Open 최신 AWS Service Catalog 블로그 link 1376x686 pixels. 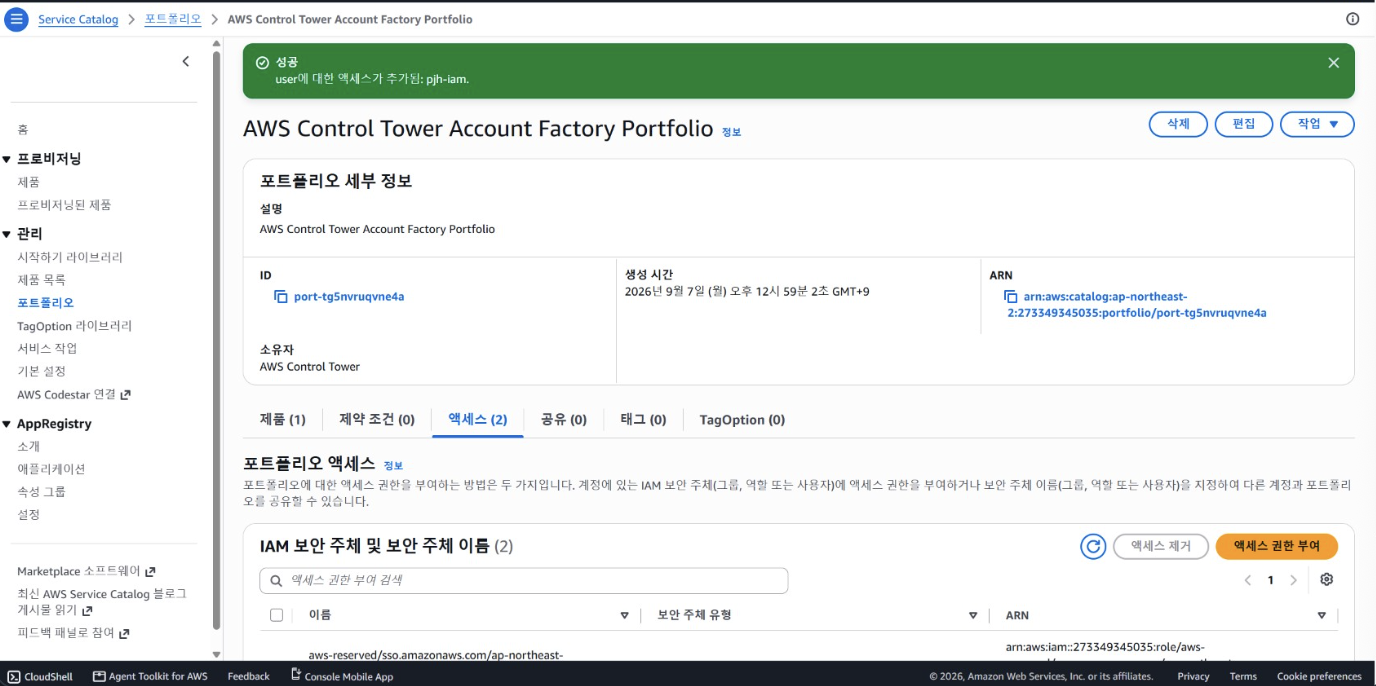coord(102,602)
